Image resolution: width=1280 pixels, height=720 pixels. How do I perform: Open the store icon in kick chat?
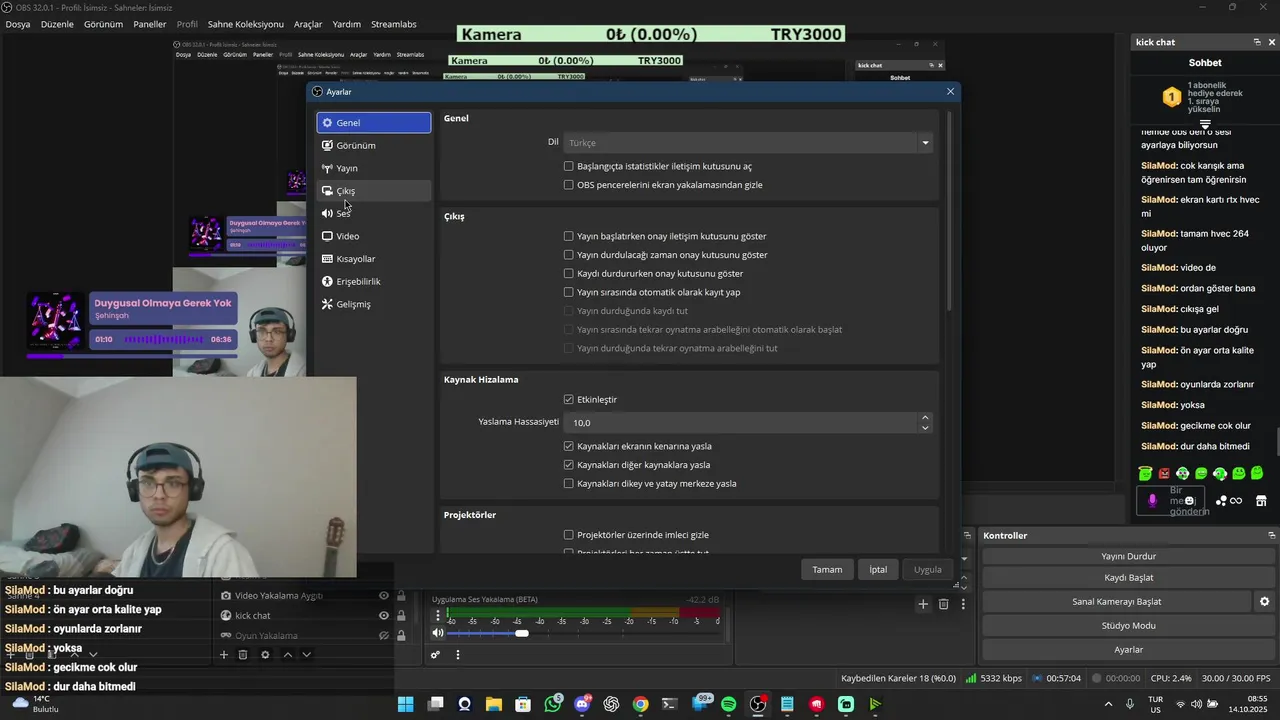tap(1261, 500)
